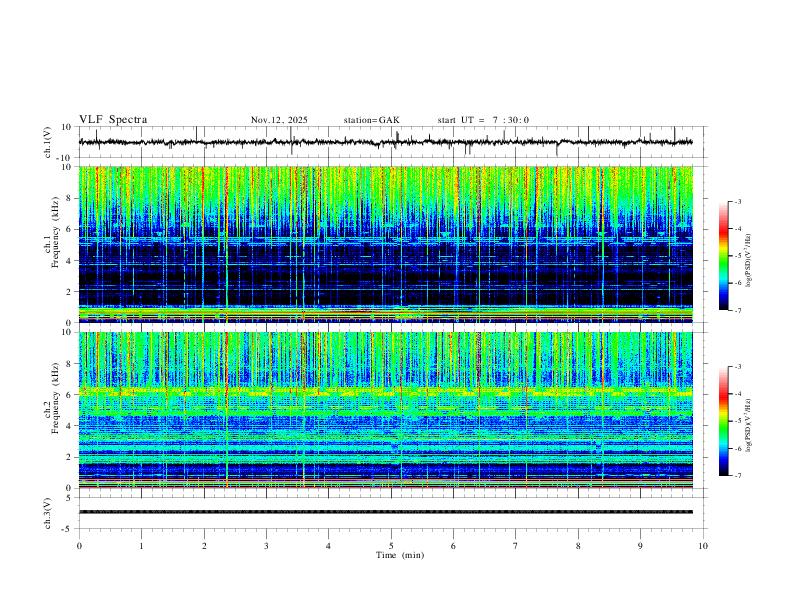The height and width of the screenshot is (612, 792).
Task: Click inside the ch.1 spectrogram panel
Action: coord(385,244)
